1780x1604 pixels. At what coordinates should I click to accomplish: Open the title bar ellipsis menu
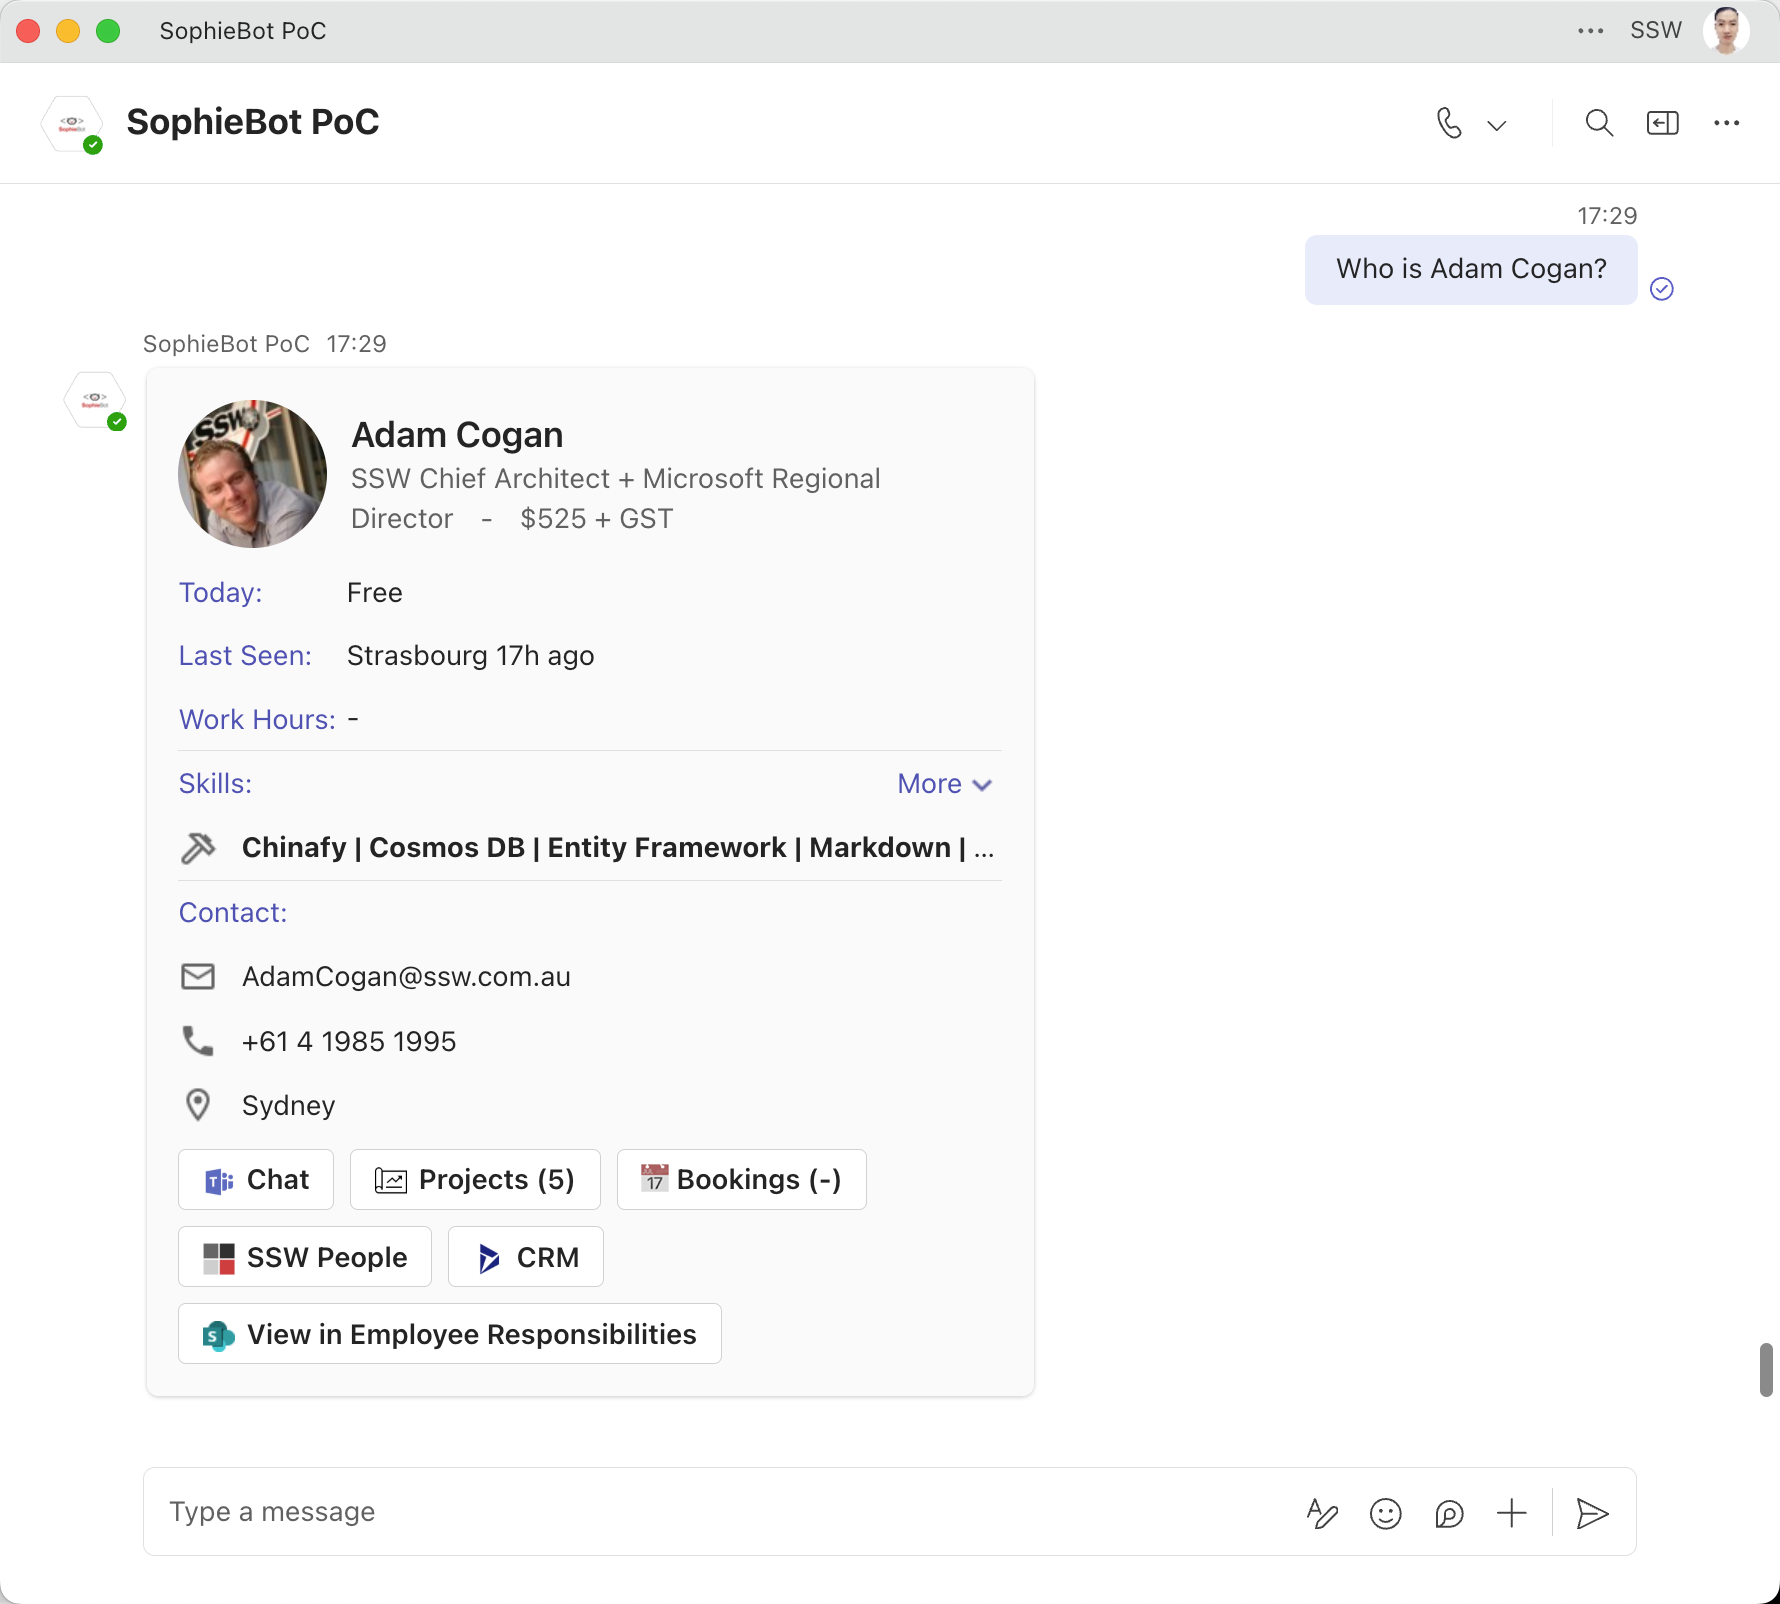point(1590,31)
